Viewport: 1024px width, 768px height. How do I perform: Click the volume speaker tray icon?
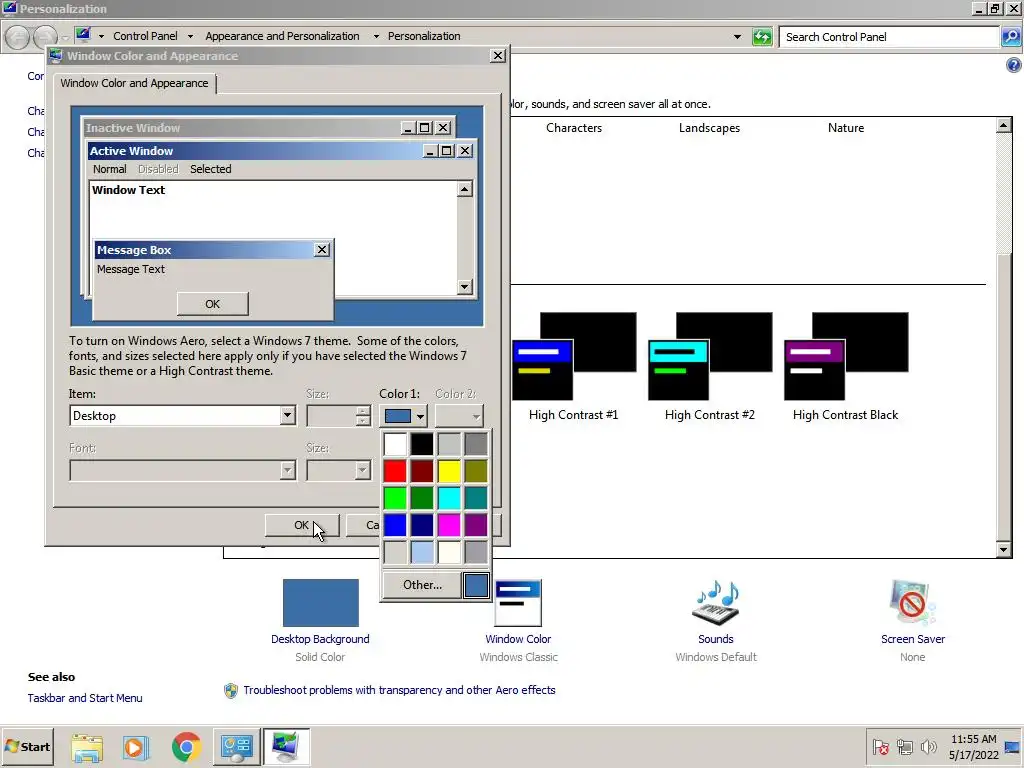click(928, 746)
